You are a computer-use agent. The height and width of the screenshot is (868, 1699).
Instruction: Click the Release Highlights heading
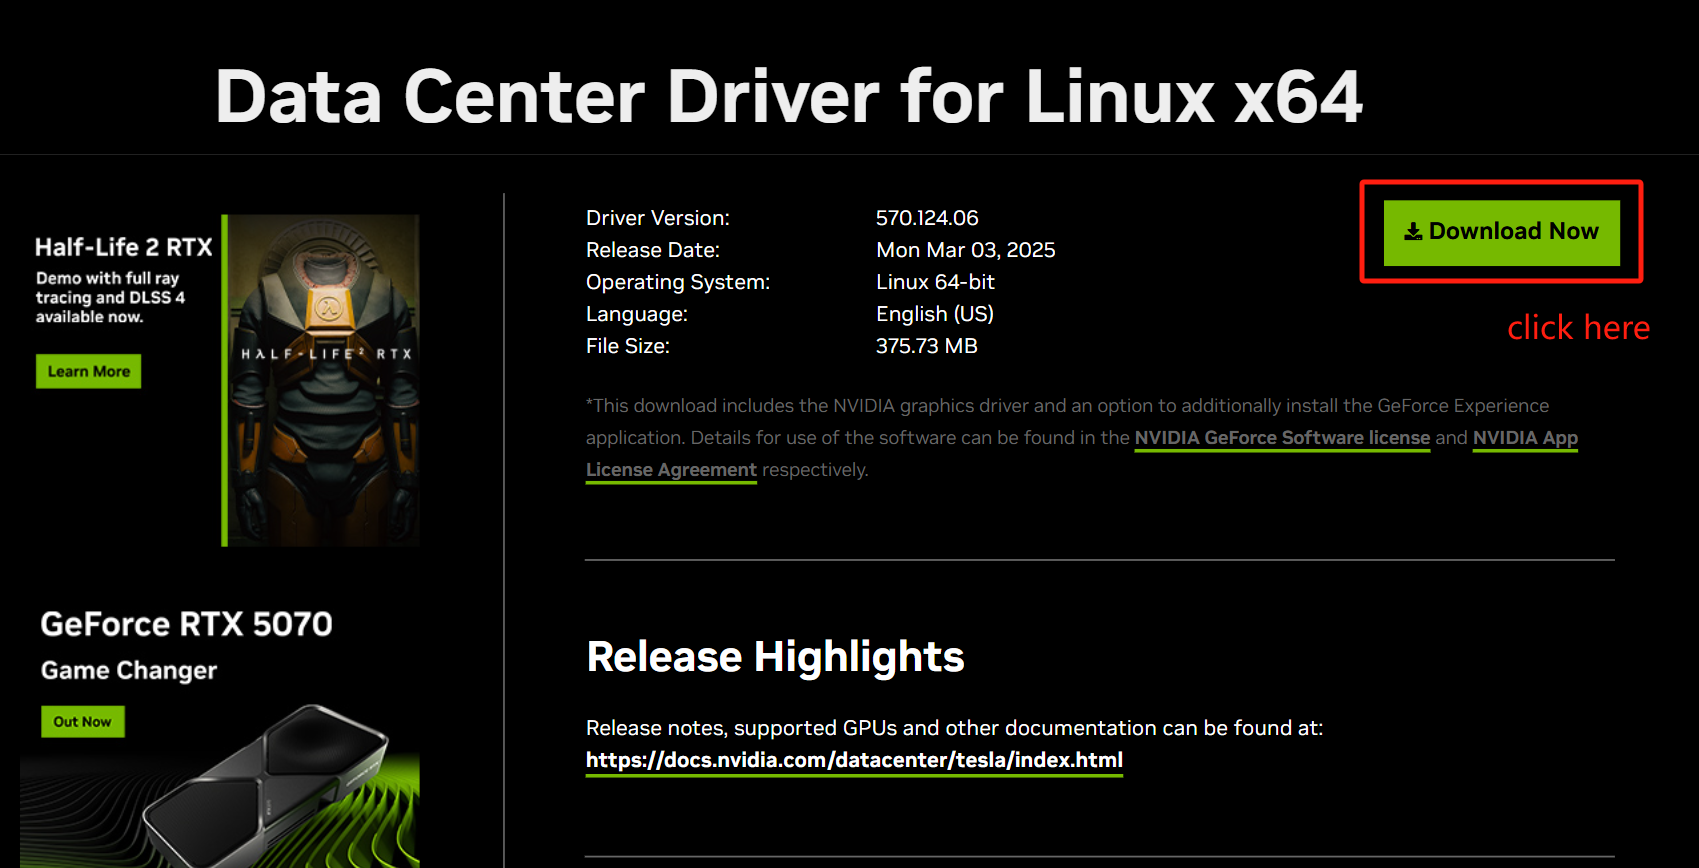point(775,657)
